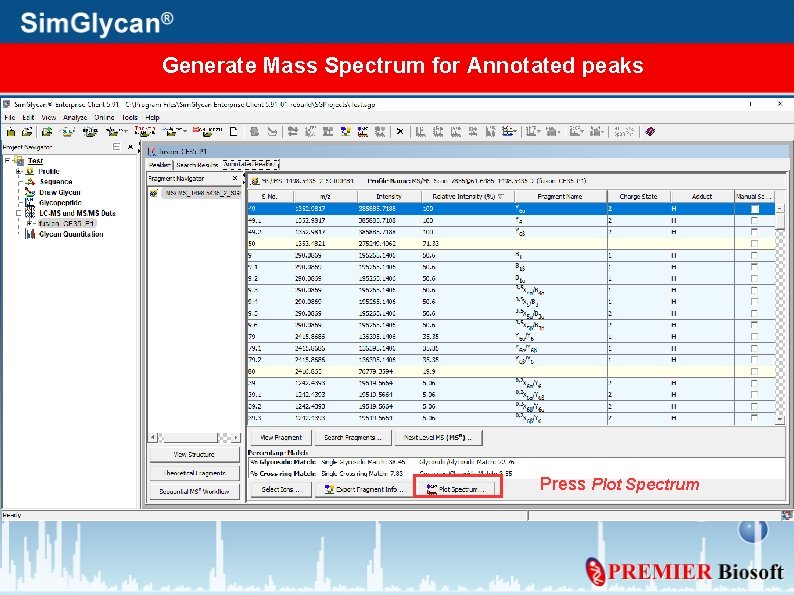Open the Analyze menu
Viewport: 794px width, 595px height.
tap(75, 117)
